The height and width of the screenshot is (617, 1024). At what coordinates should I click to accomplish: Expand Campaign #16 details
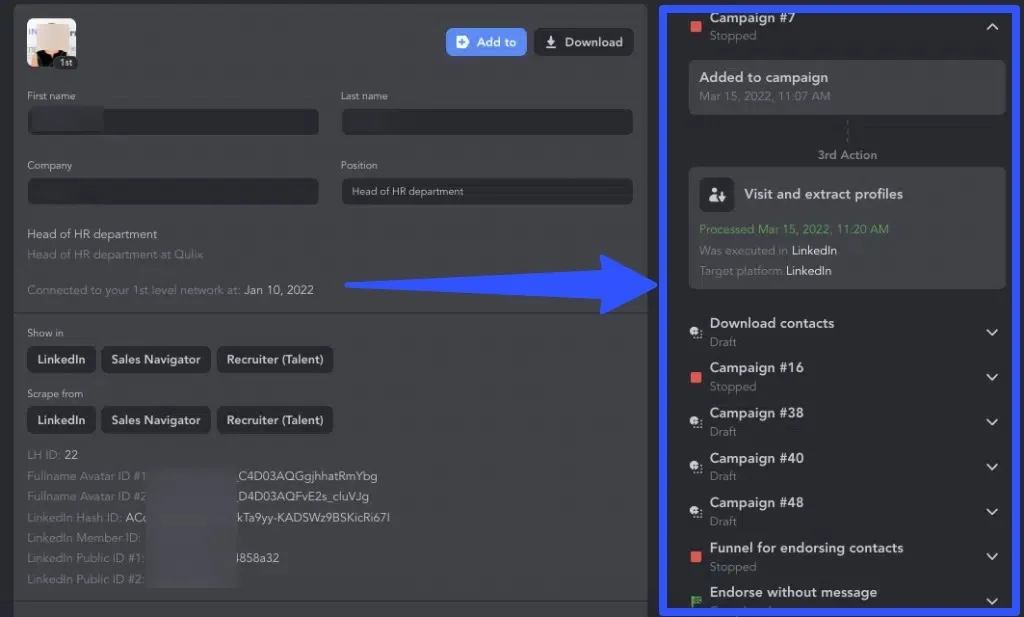(x=992, y=377)
